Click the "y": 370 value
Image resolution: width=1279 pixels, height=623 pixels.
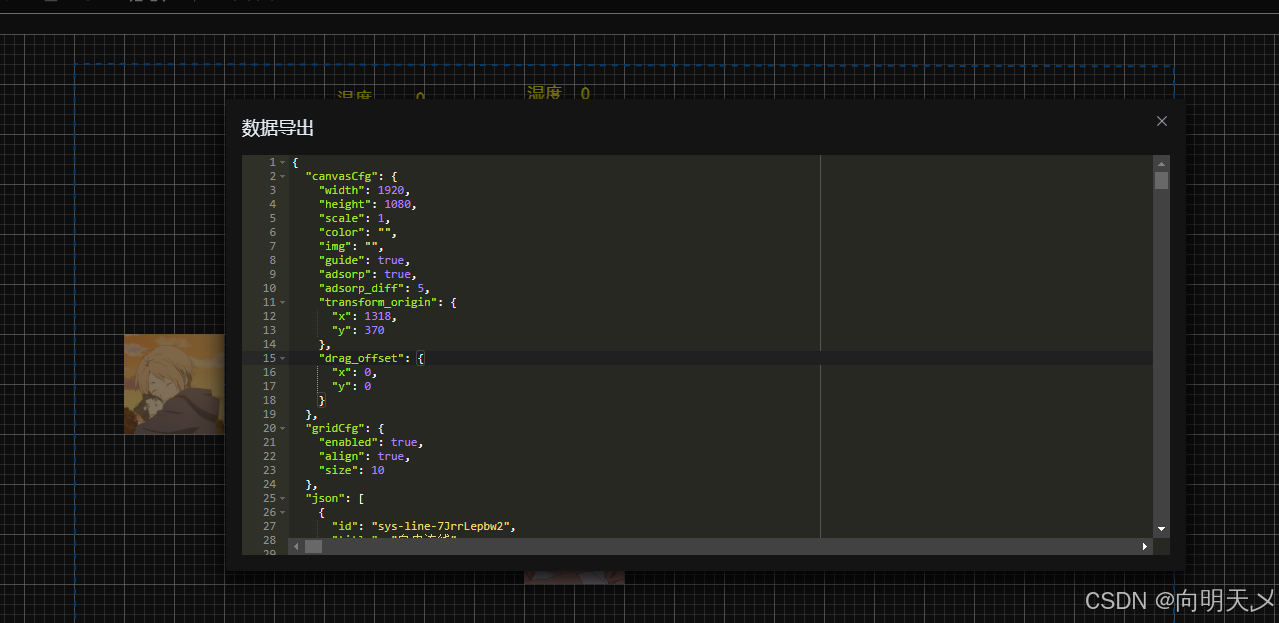[374, 330]
